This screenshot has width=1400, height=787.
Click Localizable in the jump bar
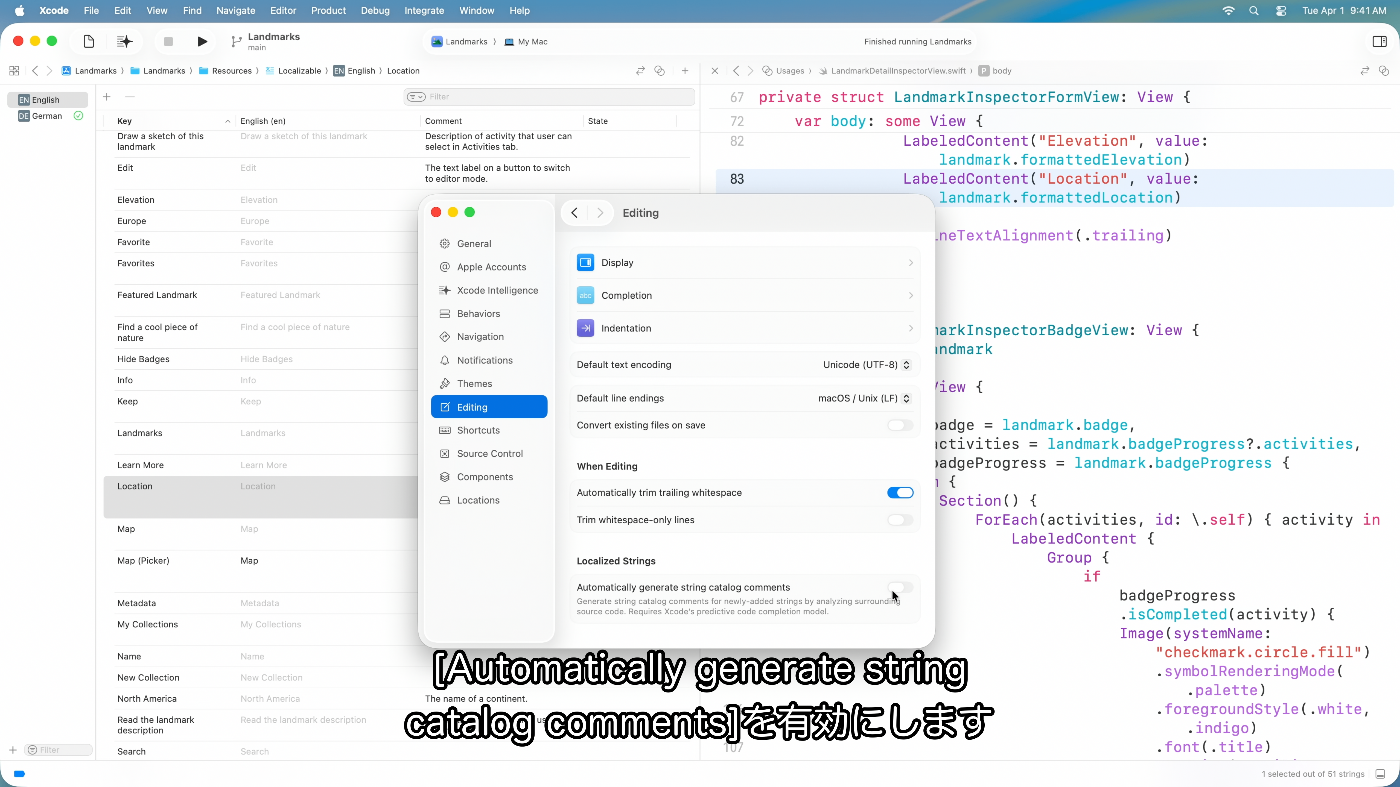292,71
